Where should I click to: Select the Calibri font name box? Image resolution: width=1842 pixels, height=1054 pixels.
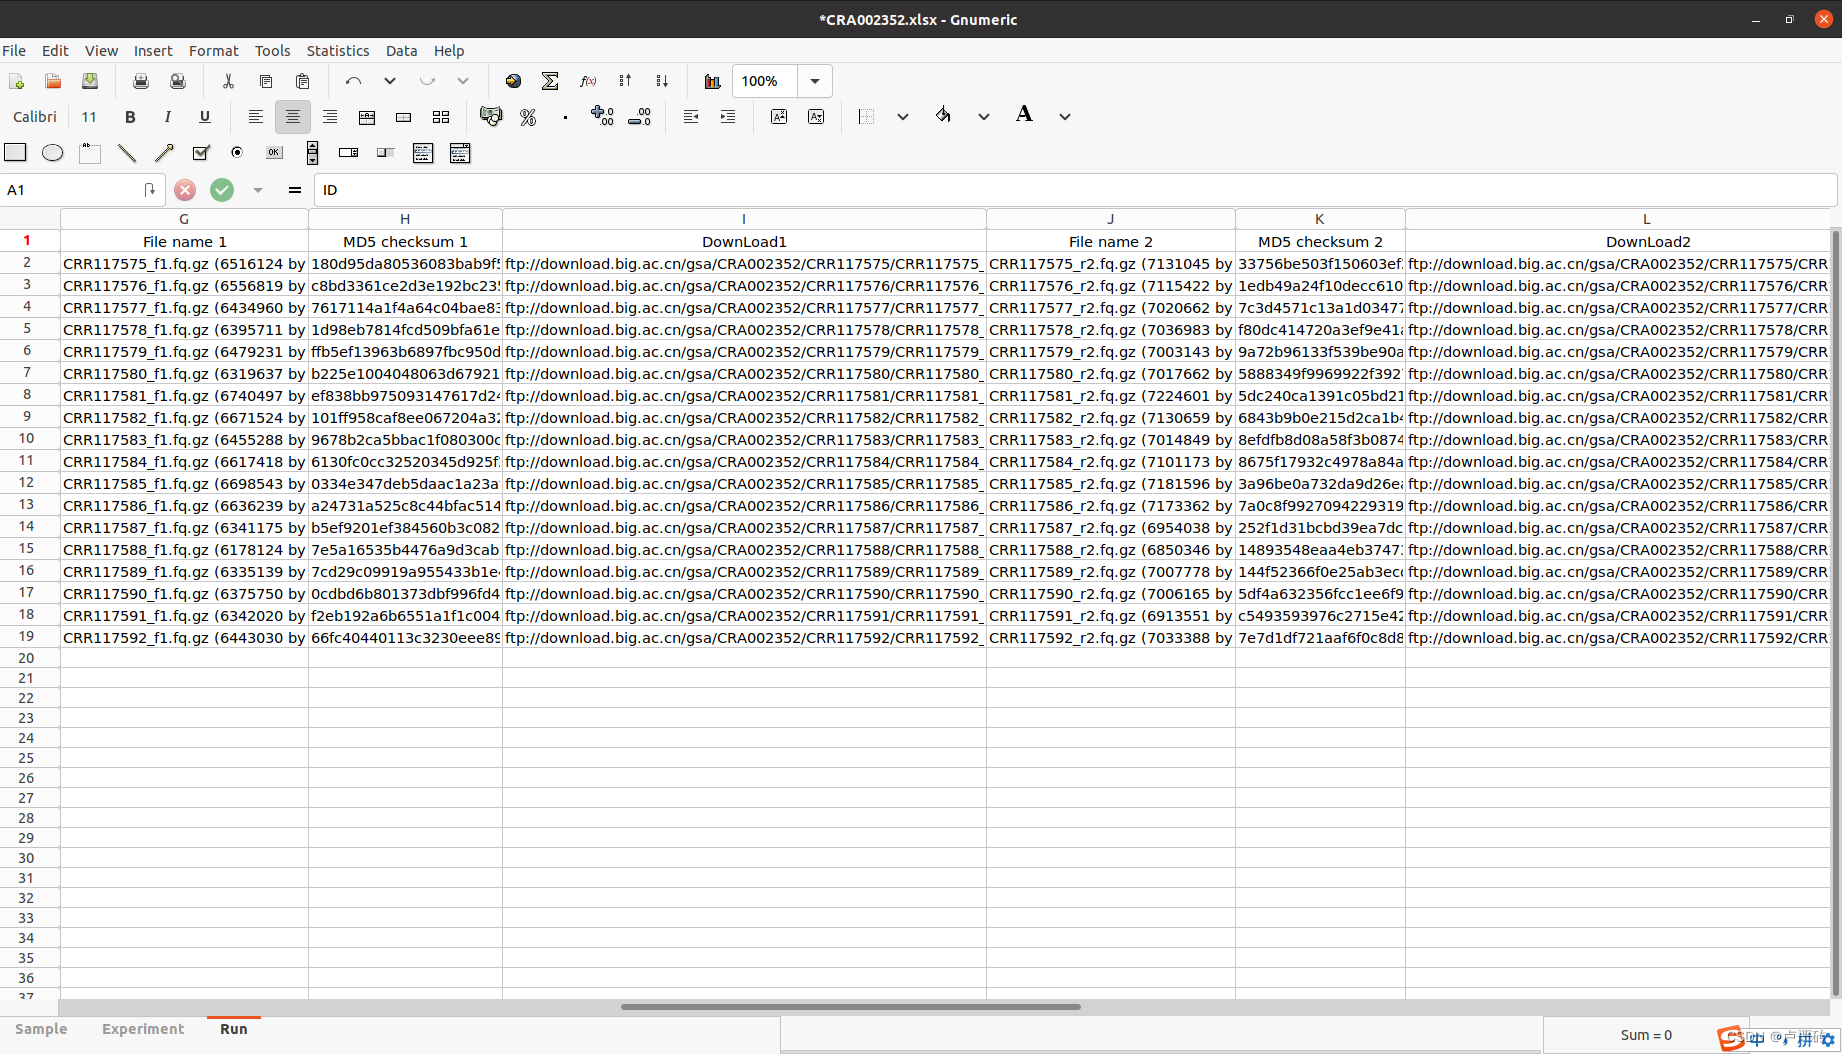tap(35, 117)
